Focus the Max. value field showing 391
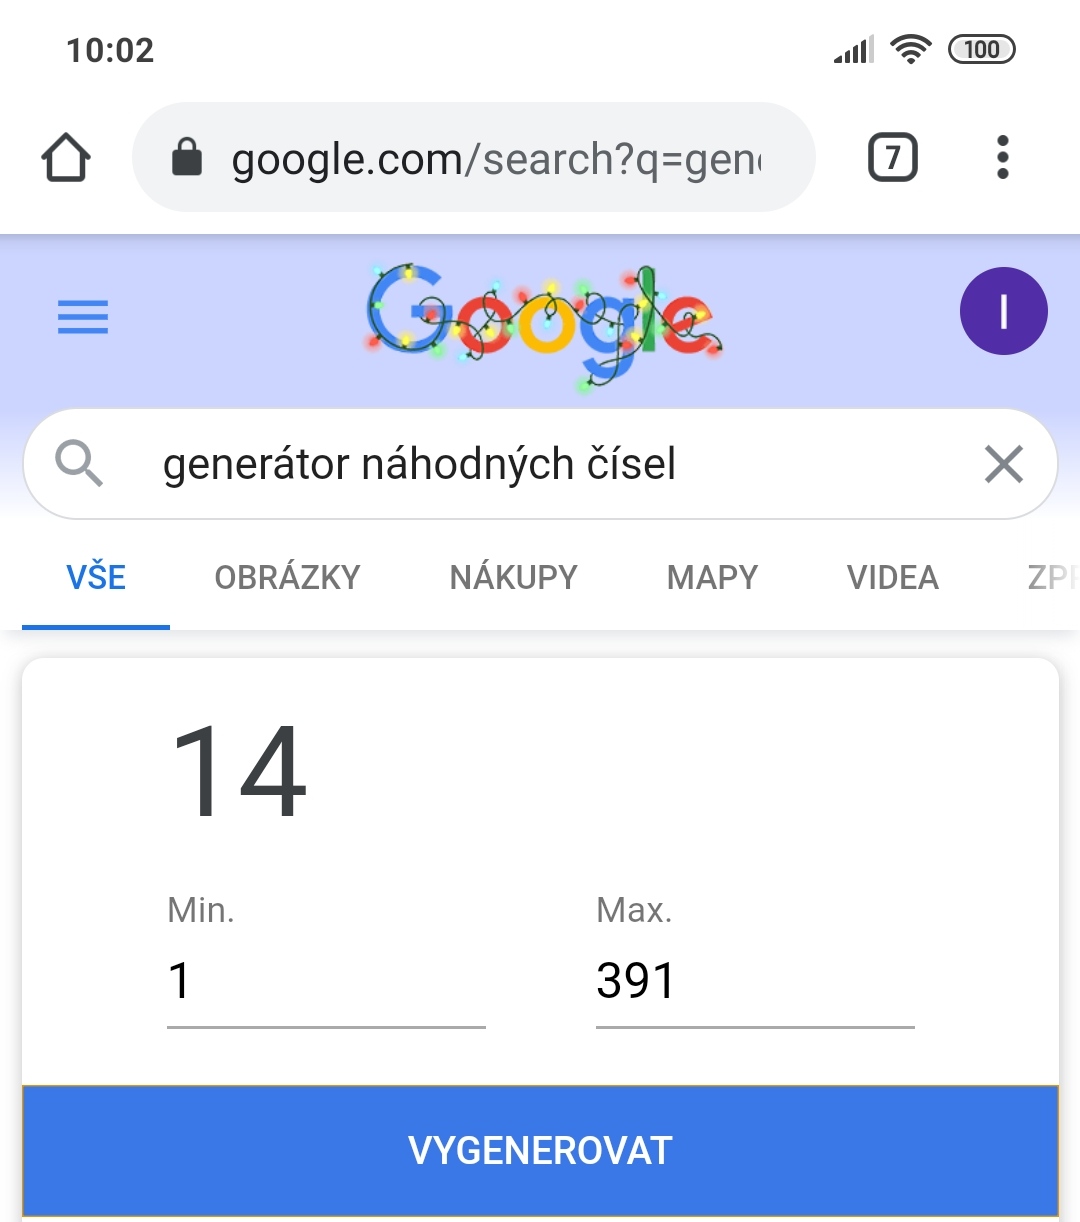The height and width of the screenshot is (1222, 1080). 754,981
